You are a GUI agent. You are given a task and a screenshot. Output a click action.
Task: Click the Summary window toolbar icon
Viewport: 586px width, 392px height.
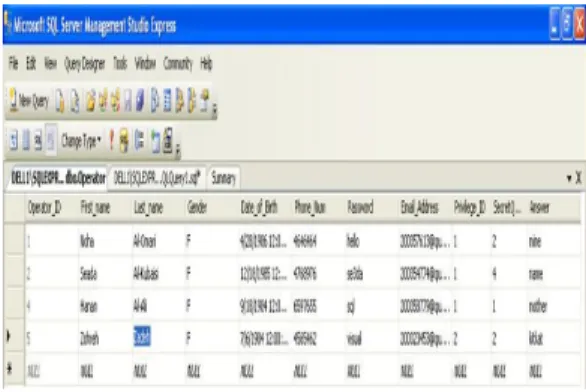(167, 101)
